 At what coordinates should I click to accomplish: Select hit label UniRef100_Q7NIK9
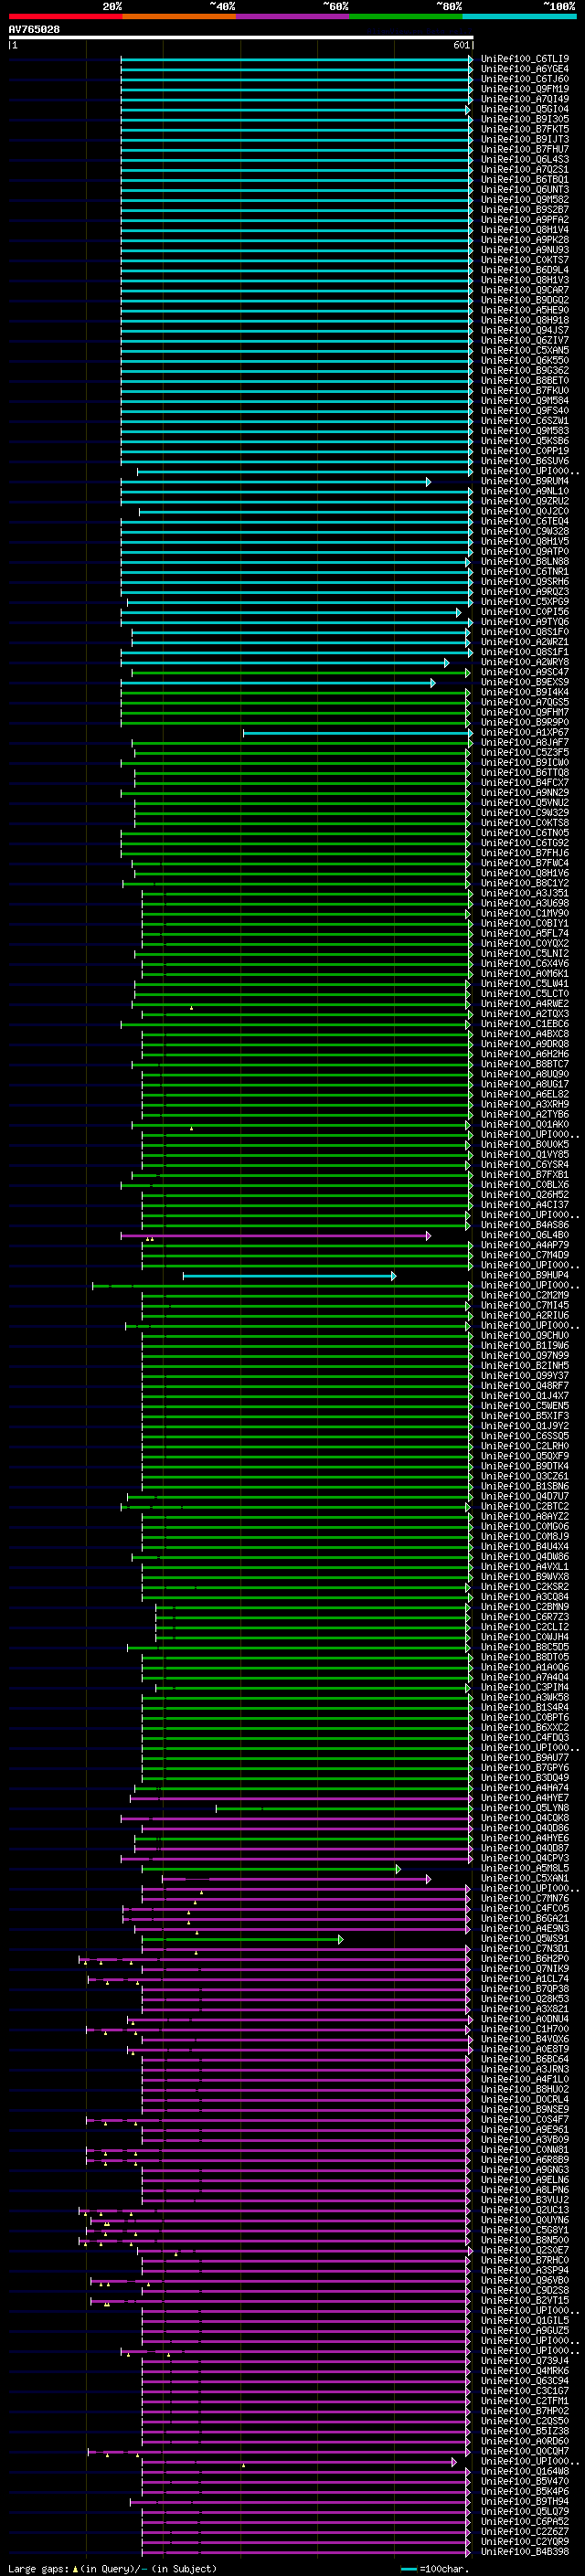[524, 1969]
